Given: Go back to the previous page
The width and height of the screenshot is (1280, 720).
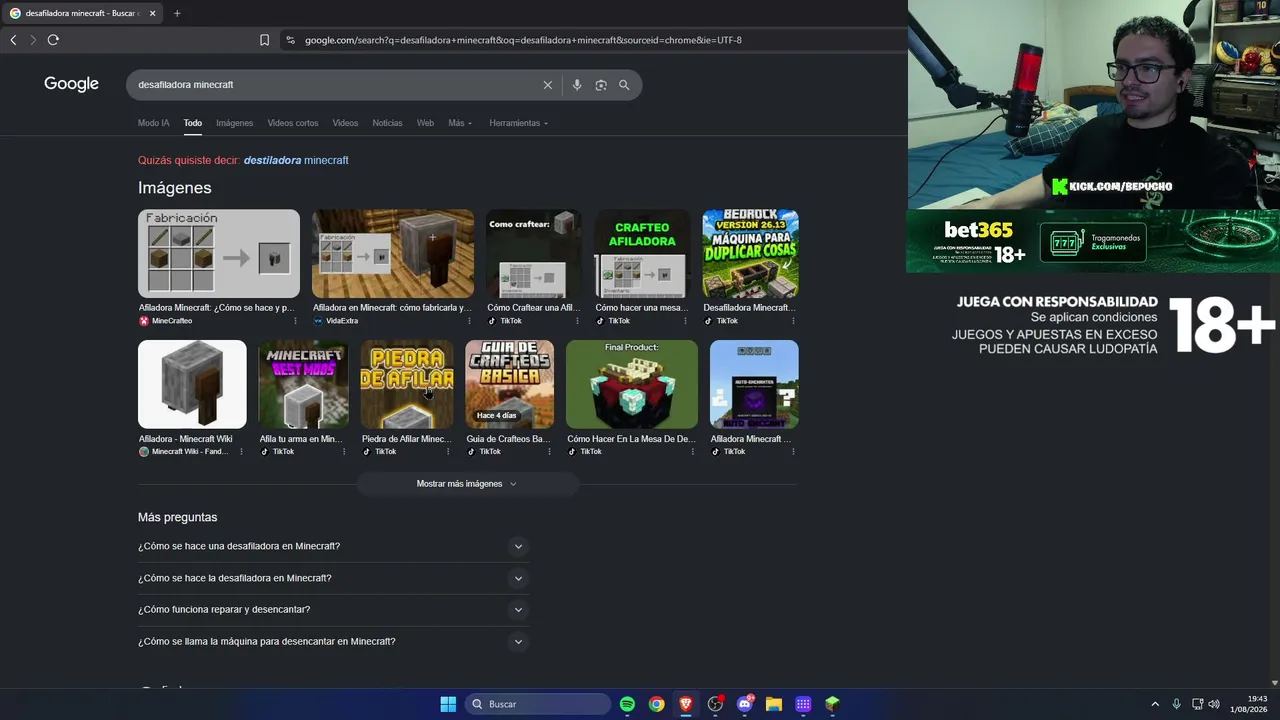Looking at the screenshot, I should tap(13, 40).
